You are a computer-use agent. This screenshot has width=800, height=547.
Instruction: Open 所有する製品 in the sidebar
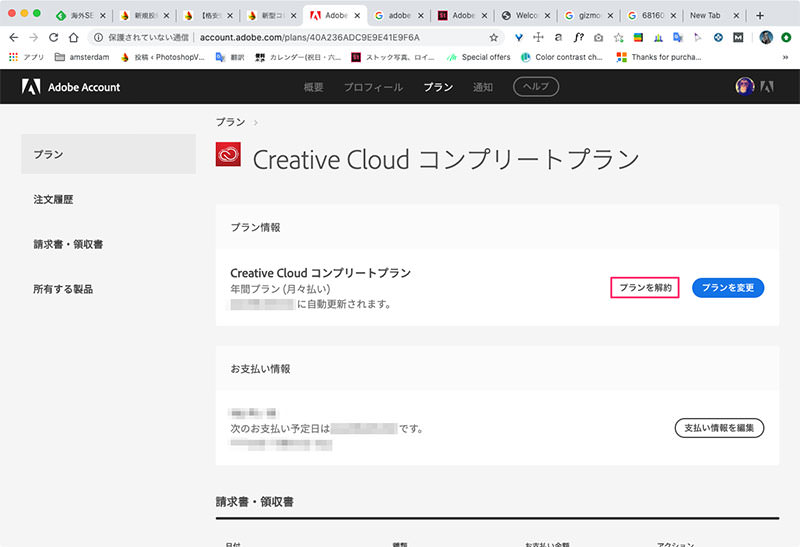63,289
